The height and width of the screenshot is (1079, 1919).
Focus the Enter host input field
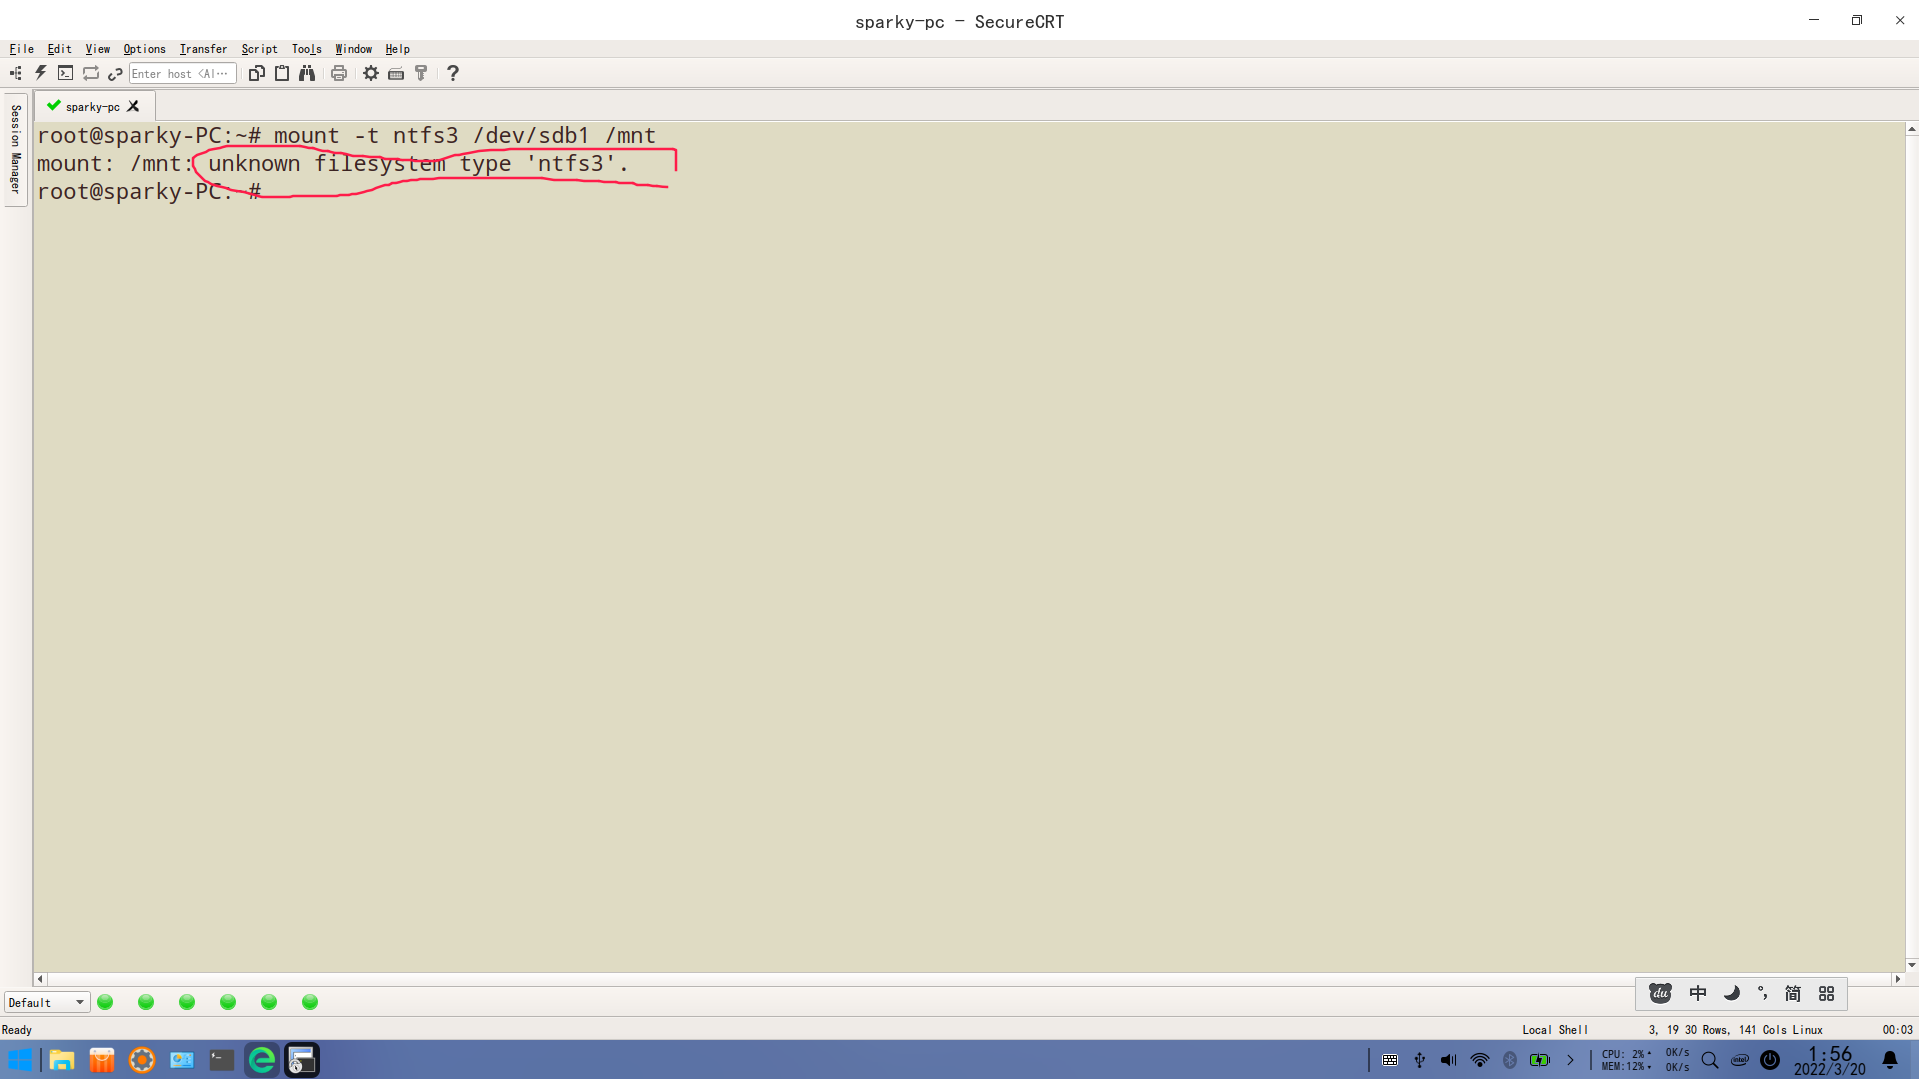pos(182,73)
